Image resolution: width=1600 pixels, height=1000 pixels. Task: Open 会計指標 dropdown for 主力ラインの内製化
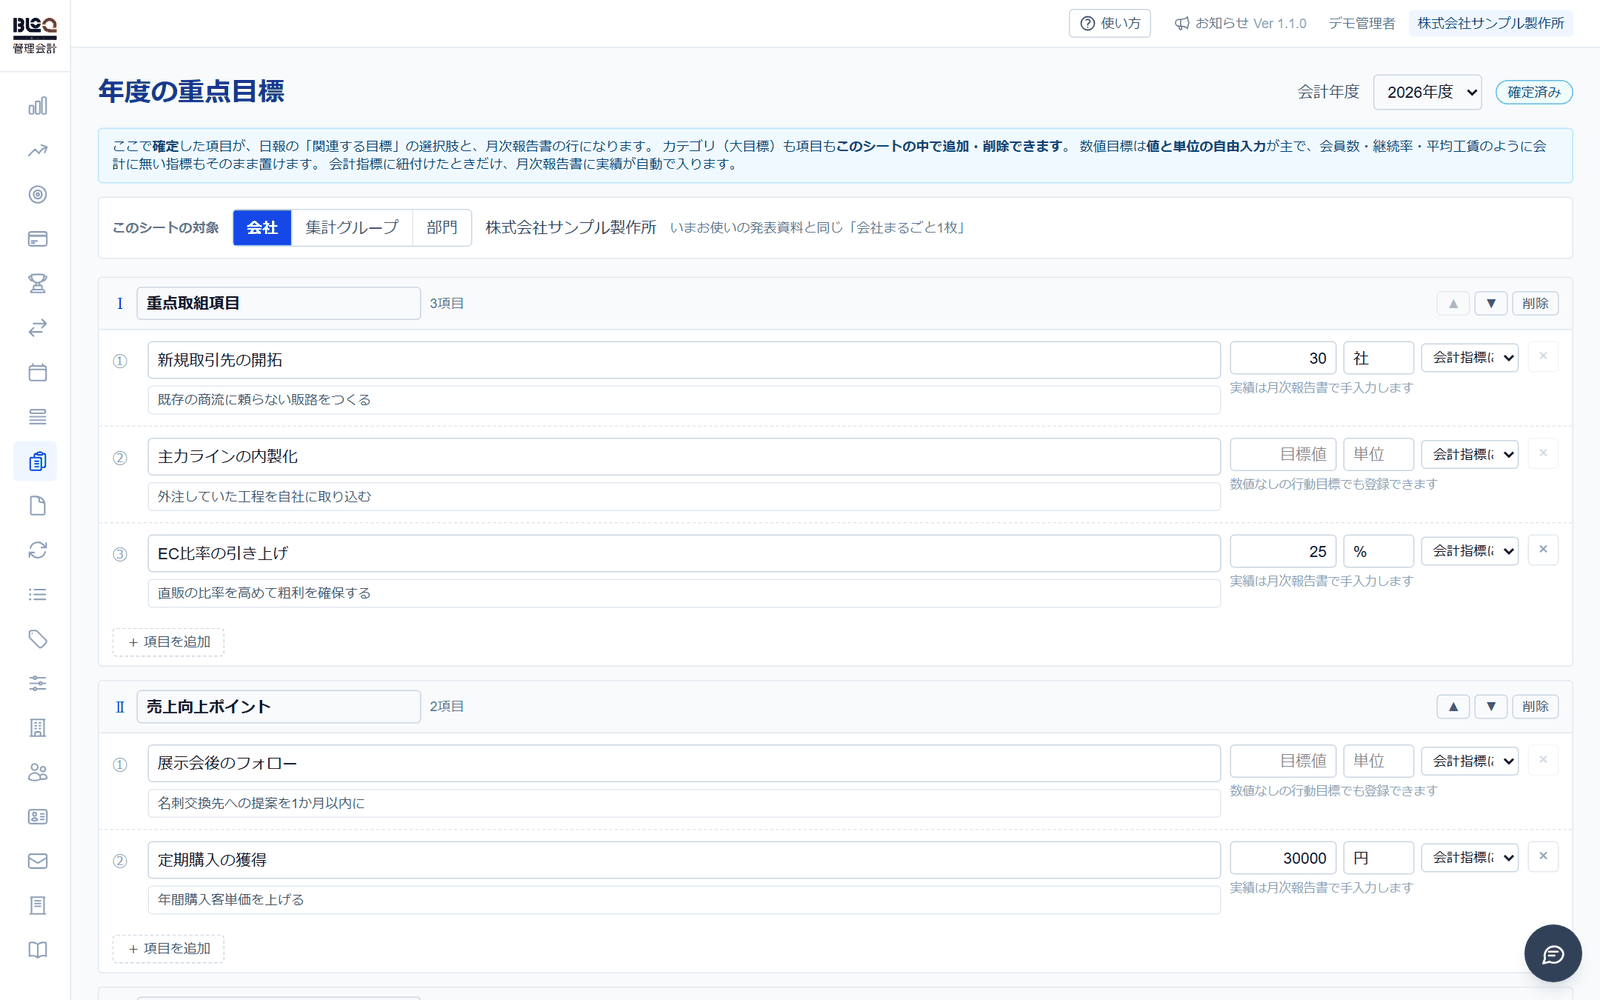pyautogui.click(x=1470, y=455)
